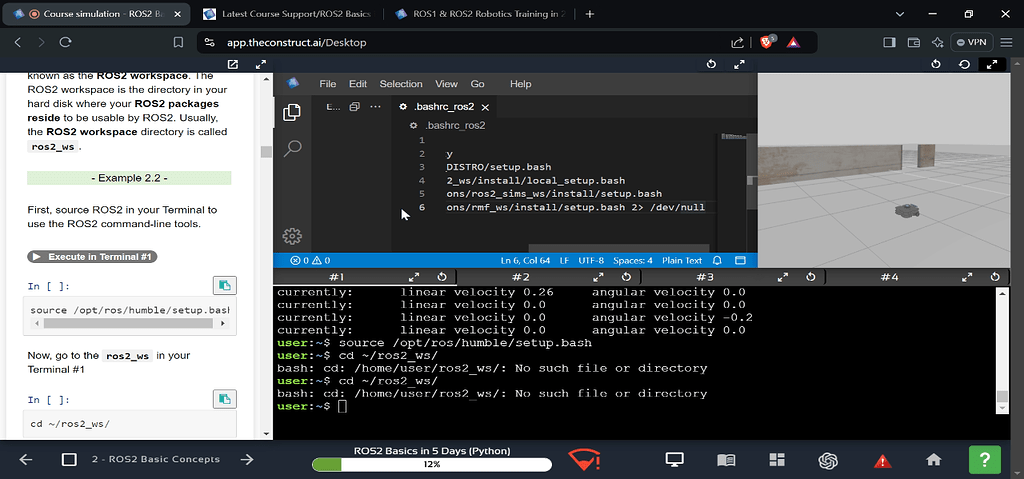This screenshot has width=1024, height=479.
Task: Open the unit list square icon in the bottom bar
Action: (x=69, y=459)
